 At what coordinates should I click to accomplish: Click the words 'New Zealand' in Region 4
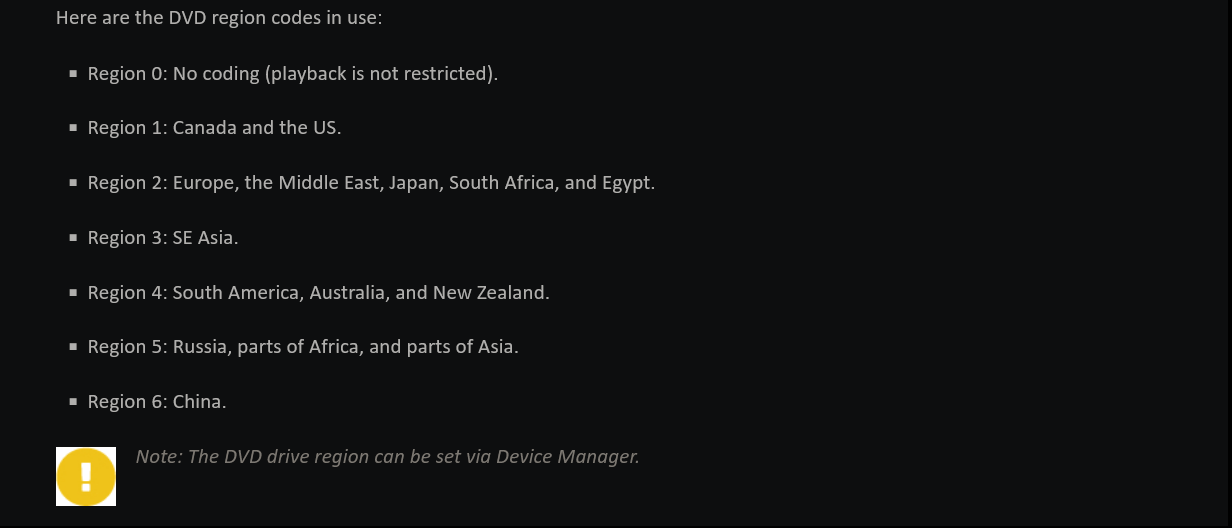tap(489, 293)
